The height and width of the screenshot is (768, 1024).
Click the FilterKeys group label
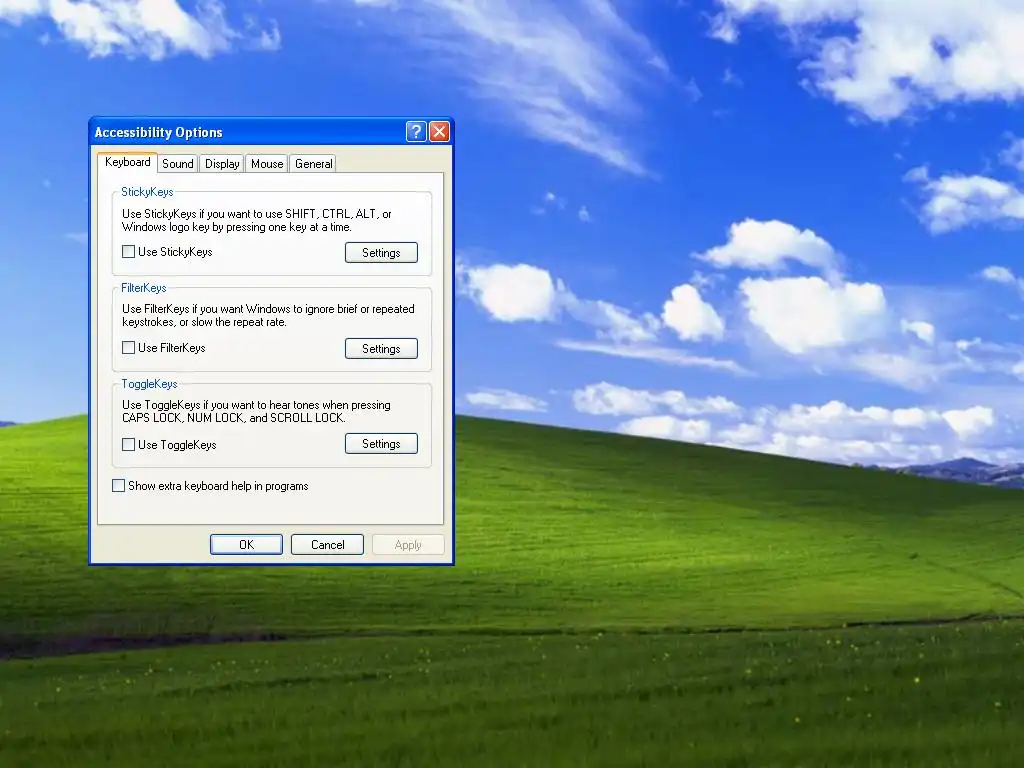coord(144,288)
